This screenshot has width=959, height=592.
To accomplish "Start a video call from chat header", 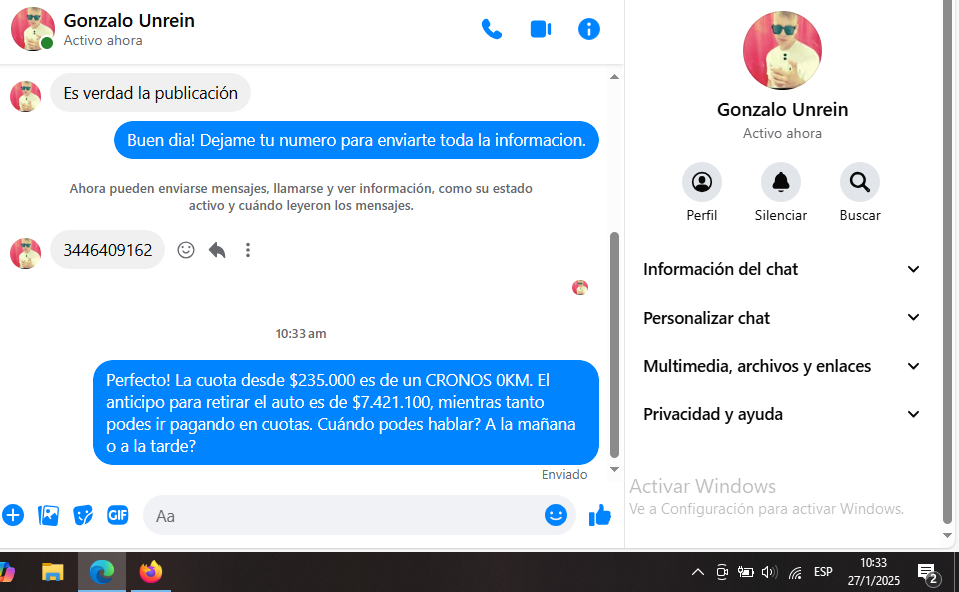I will pos(541,29).
